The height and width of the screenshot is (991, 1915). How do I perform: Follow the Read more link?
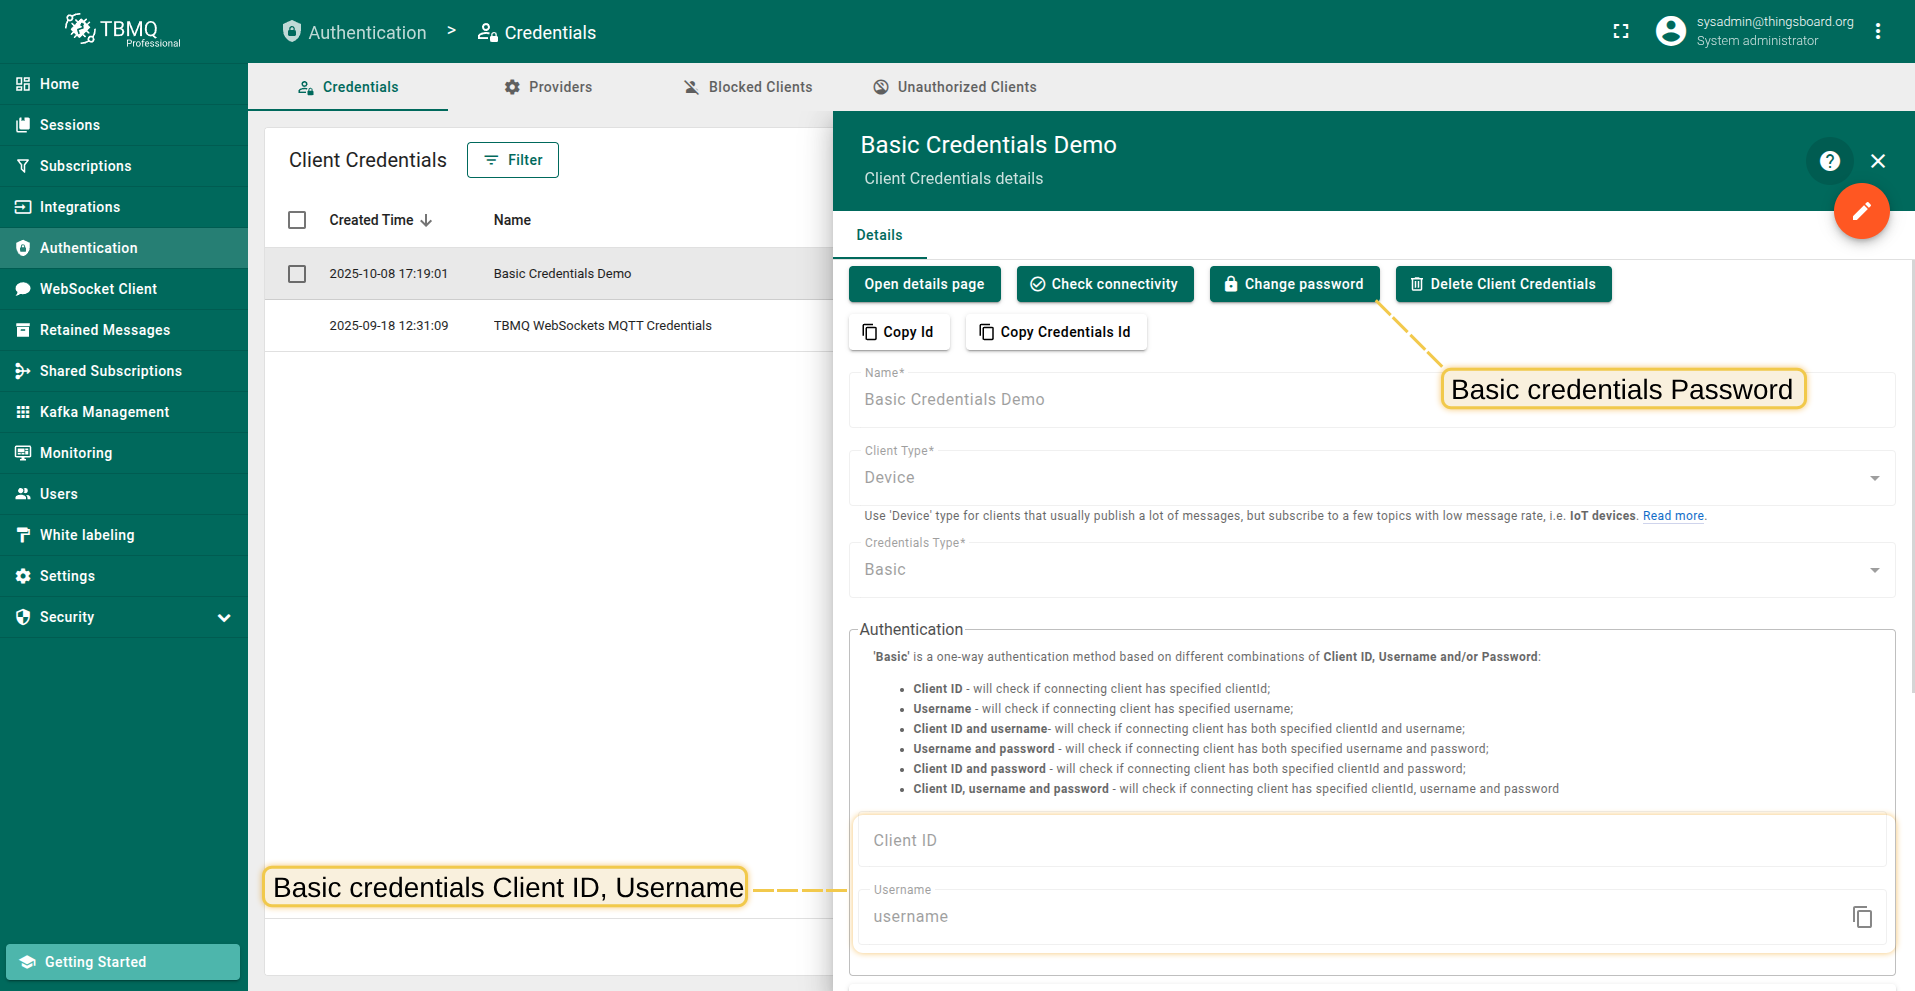click(1672, 516)
